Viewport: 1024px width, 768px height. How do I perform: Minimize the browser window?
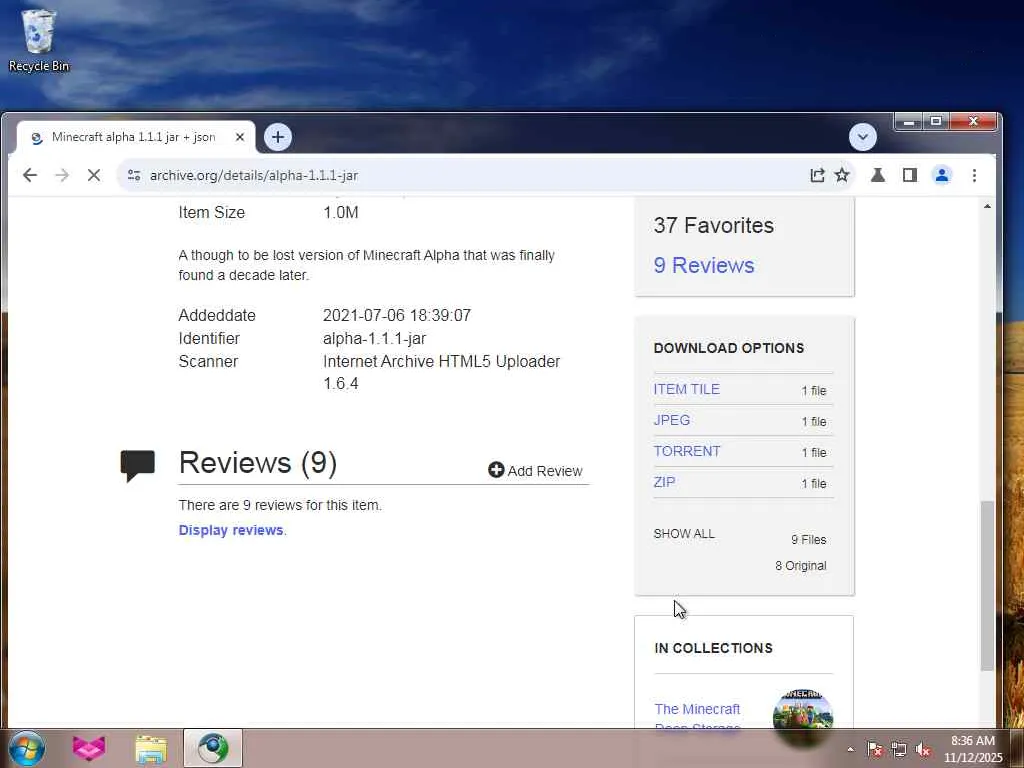point(908,121)
